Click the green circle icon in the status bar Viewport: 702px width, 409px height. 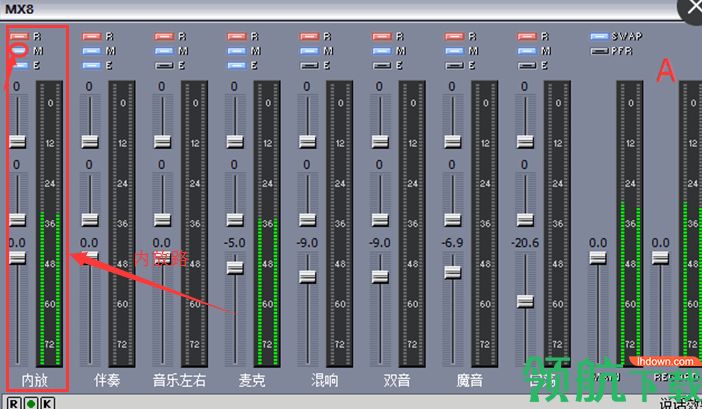30,404
